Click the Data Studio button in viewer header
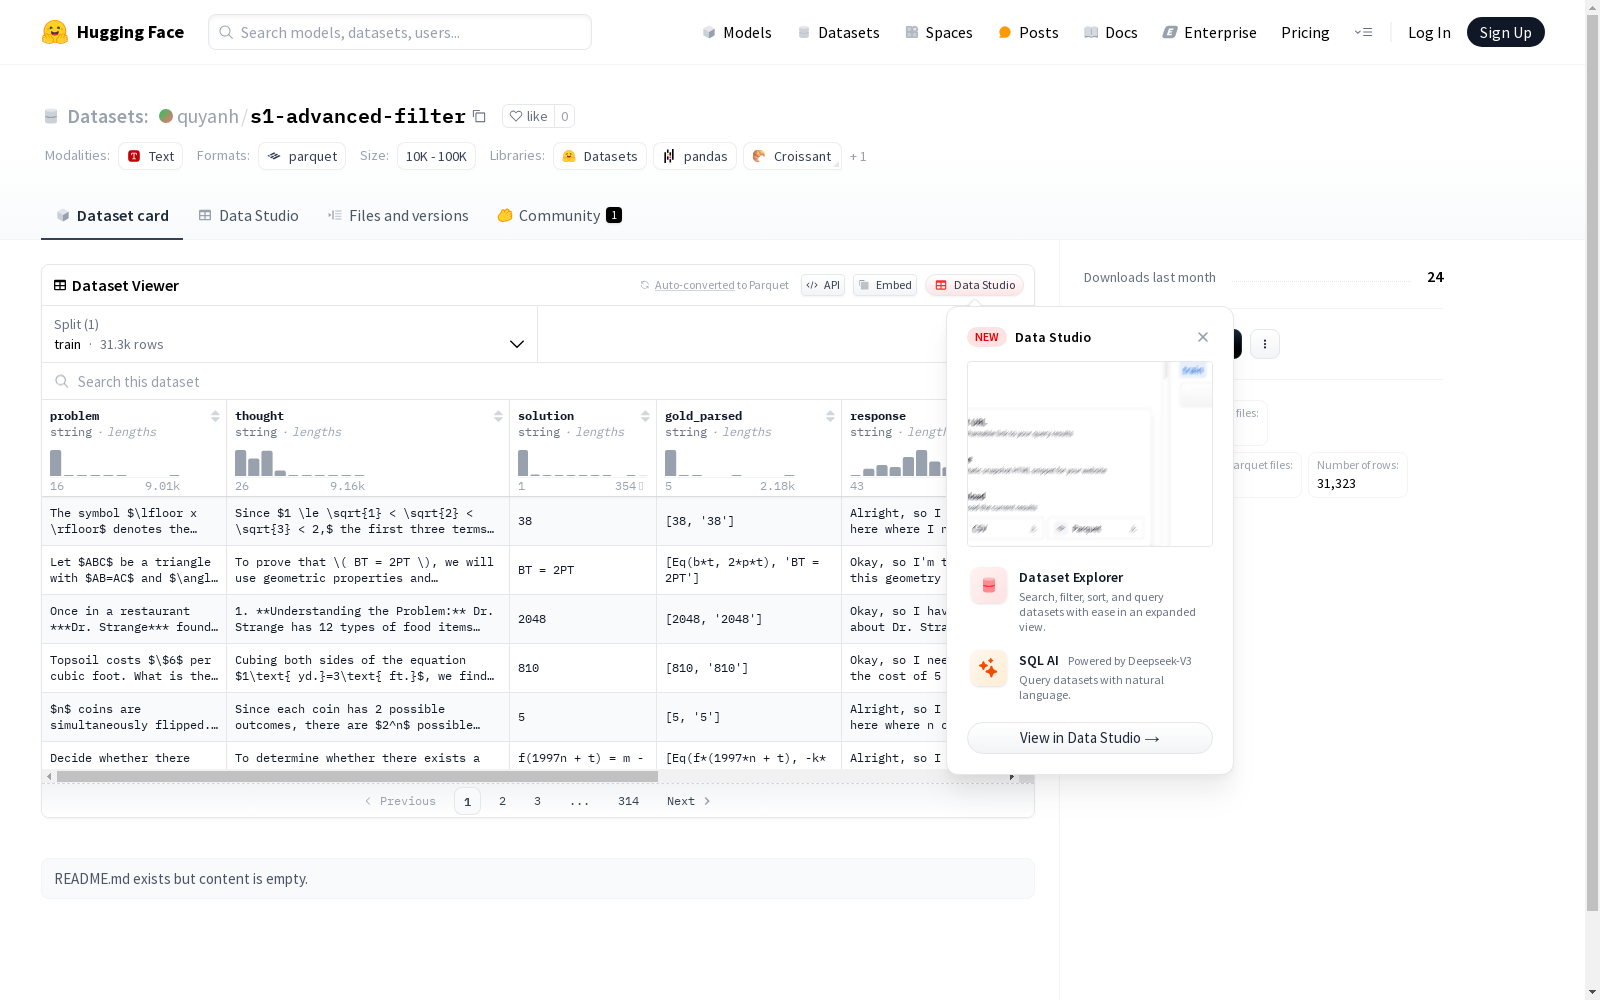1600x1000 pixels. tap(975, 285)
